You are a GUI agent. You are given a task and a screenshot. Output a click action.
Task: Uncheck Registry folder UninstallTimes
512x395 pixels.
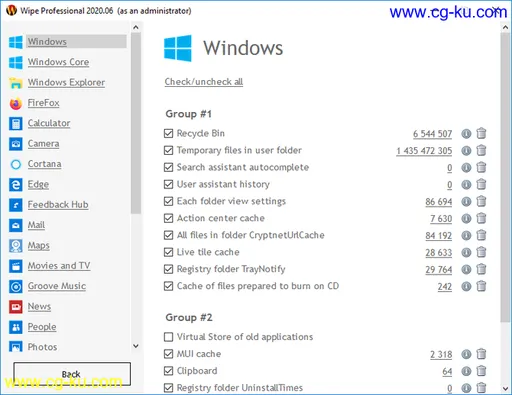coord(169,388)
